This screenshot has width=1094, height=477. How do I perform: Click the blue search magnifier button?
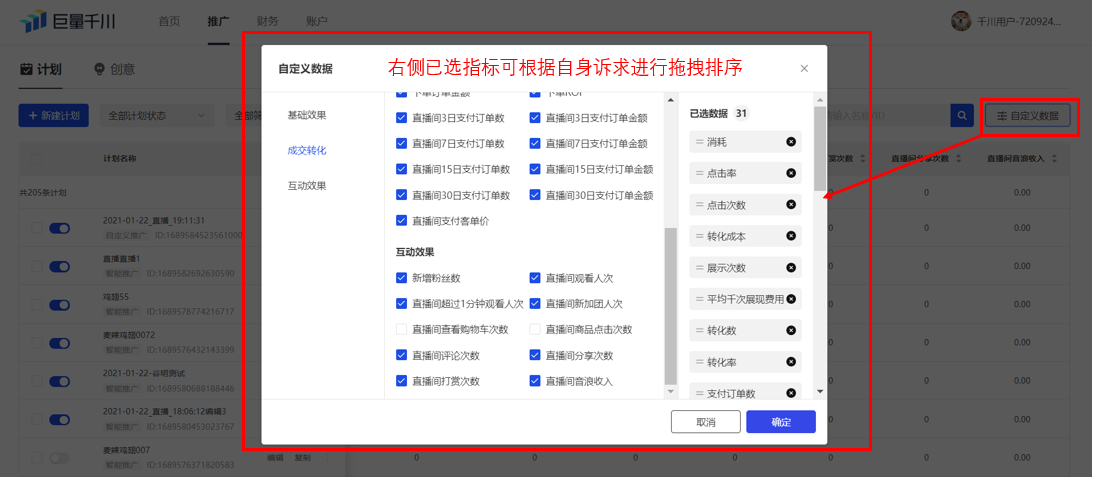[962, 116]
